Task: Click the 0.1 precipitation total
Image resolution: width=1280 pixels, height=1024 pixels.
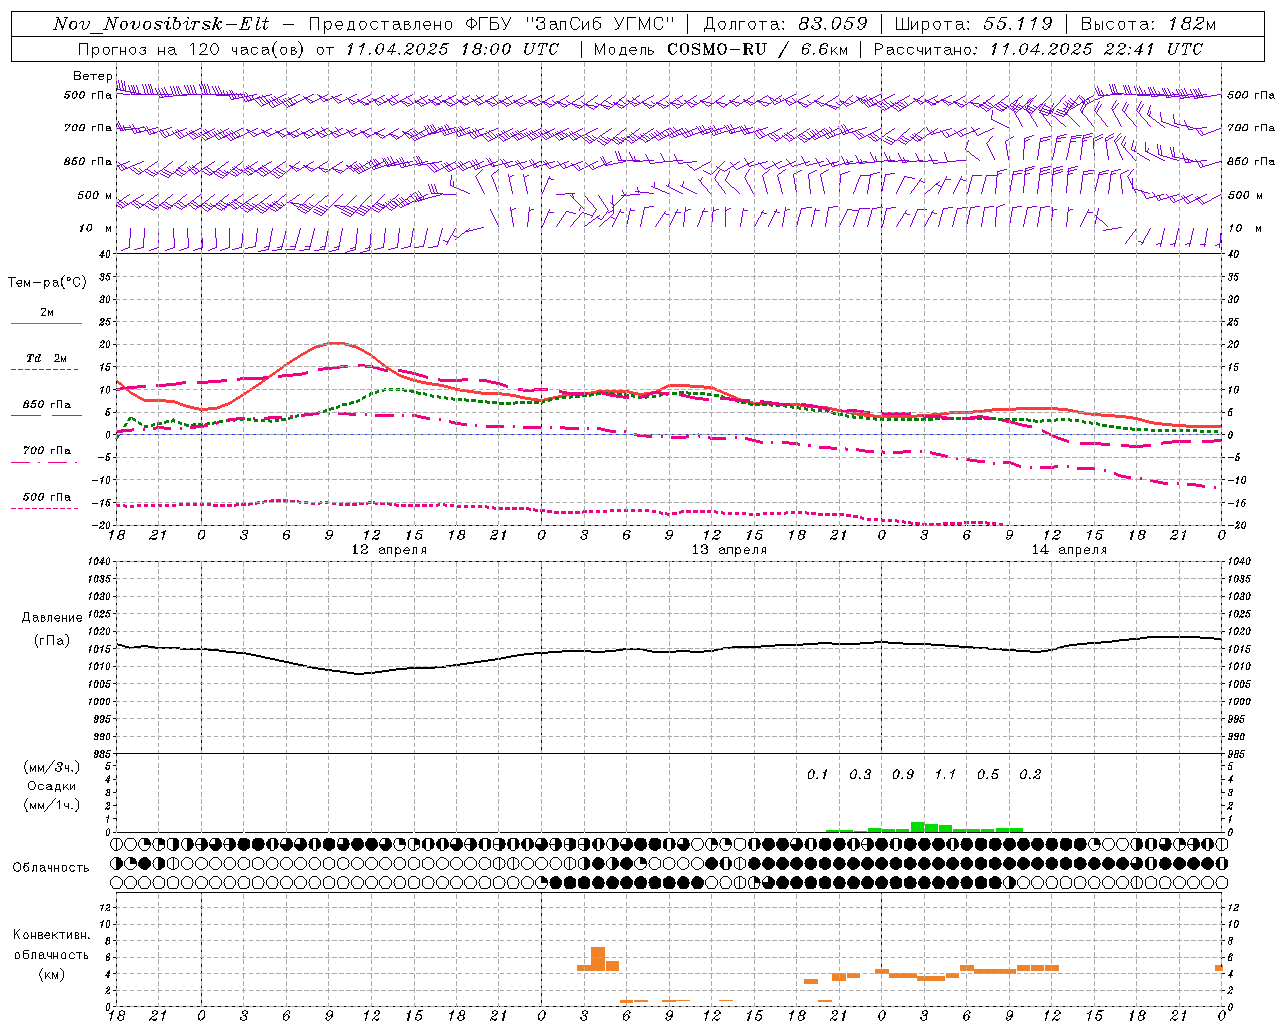Action: click(x=818, y=774)
